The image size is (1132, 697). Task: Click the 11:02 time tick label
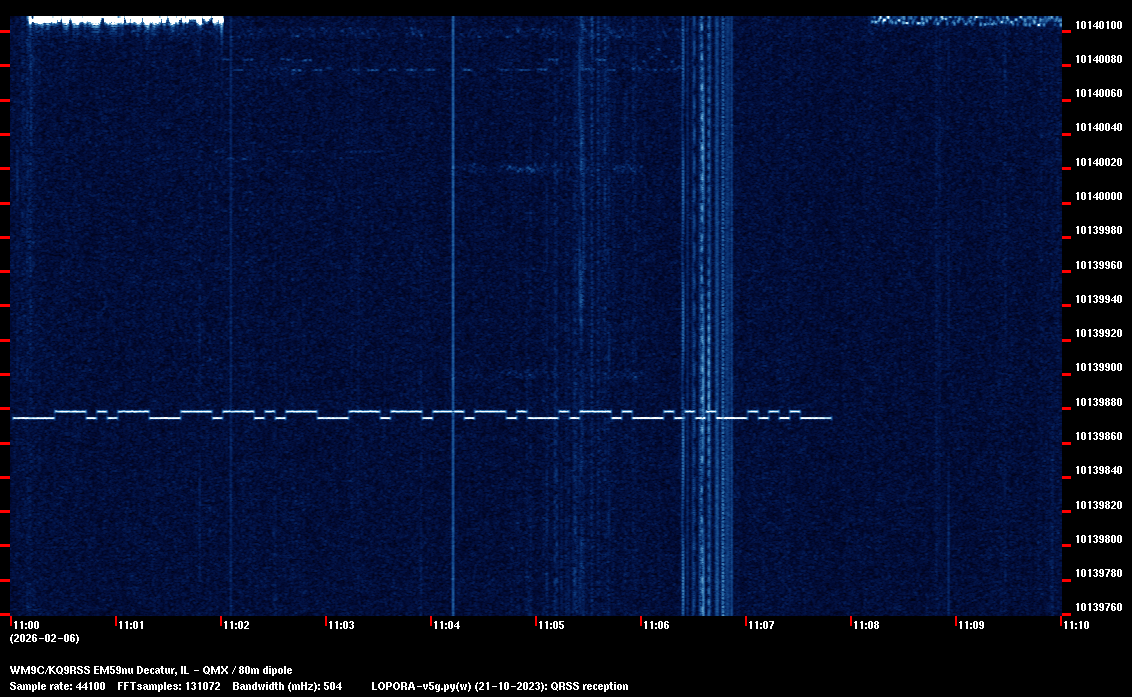pyautogui.click(x=236, y=626)
